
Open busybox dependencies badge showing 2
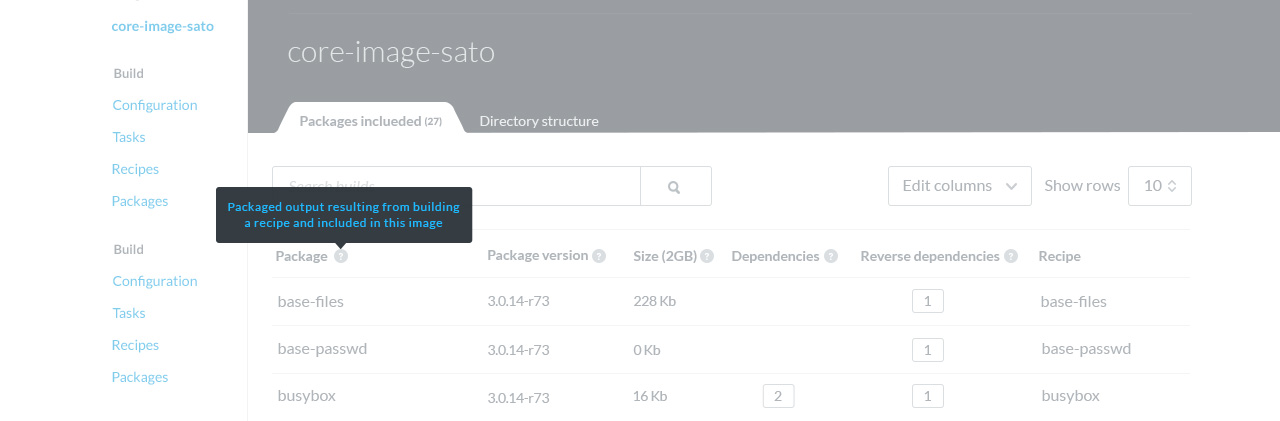click(778, 396)
